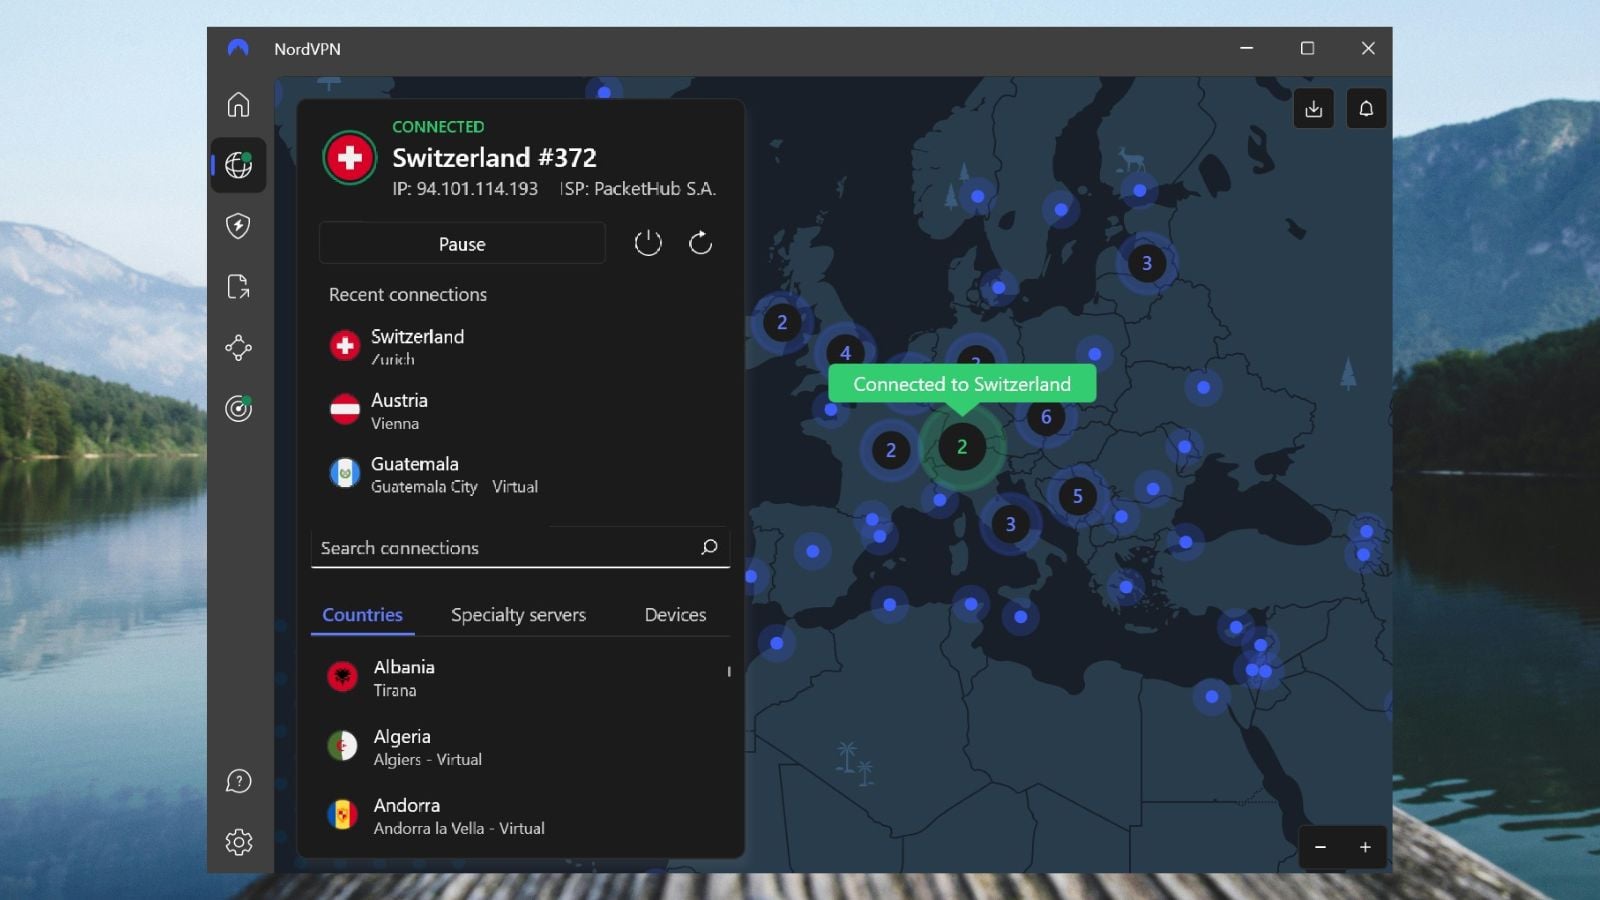The width and height of the screenshot is (1600, 900).
Task: Open the Home panel in the sidebar
Action: pos(238,105)
